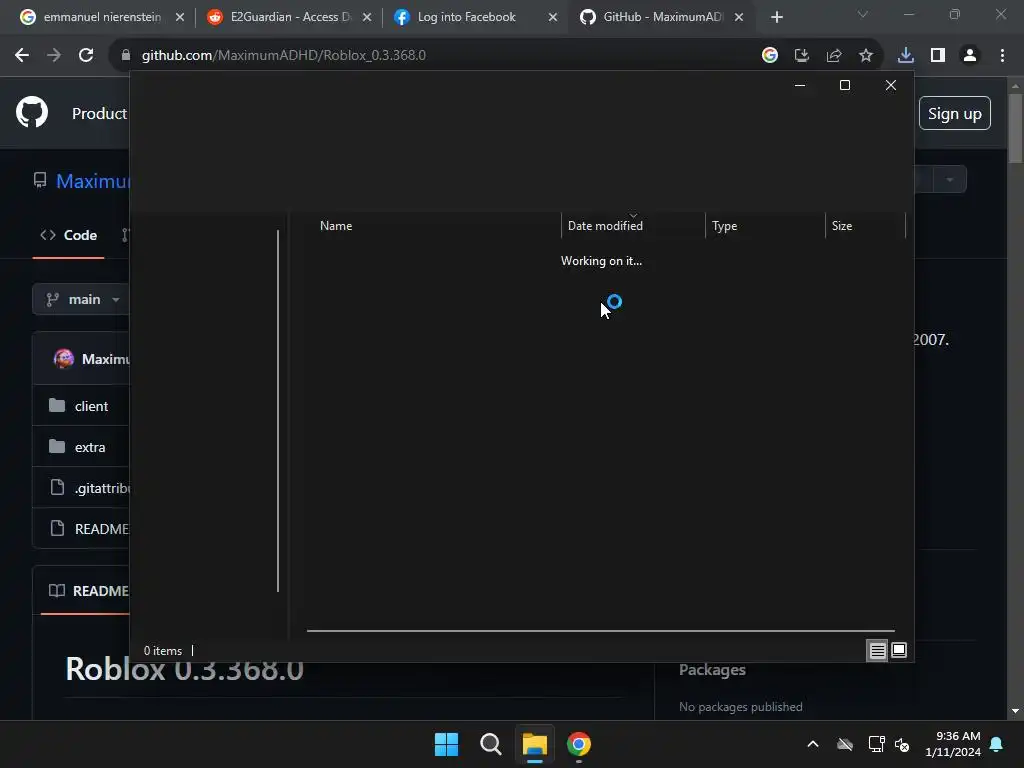Close the emmanuel nierenstein tab
Viewport: 1024px width, 768px height.
pos(180,18)
